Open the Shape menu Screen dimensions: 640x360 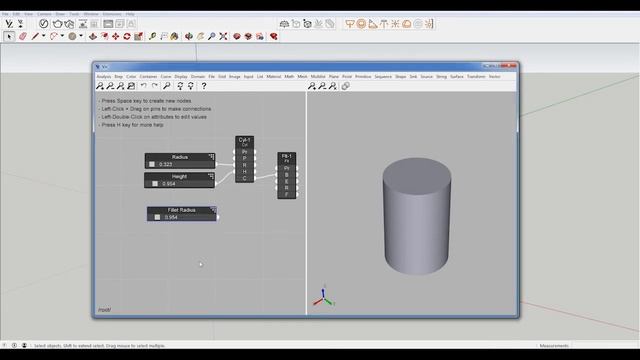400,77
